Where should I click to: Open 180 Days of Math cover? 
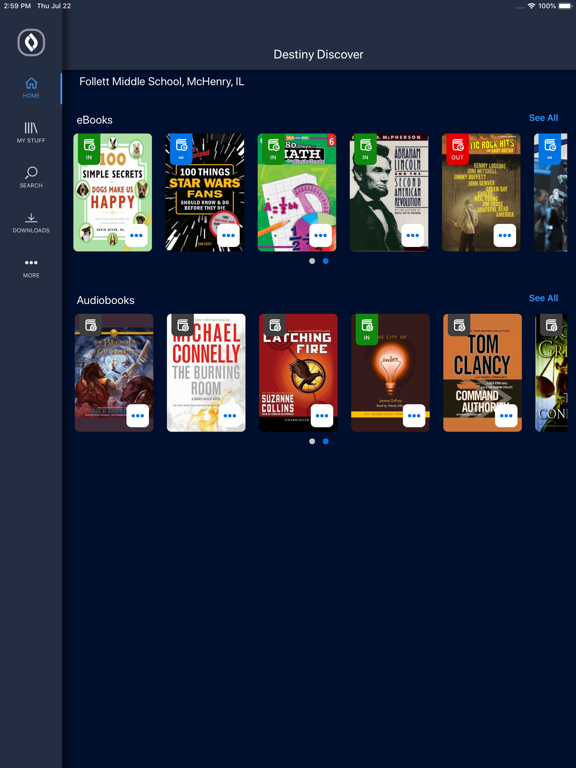[x=297, y=192]
